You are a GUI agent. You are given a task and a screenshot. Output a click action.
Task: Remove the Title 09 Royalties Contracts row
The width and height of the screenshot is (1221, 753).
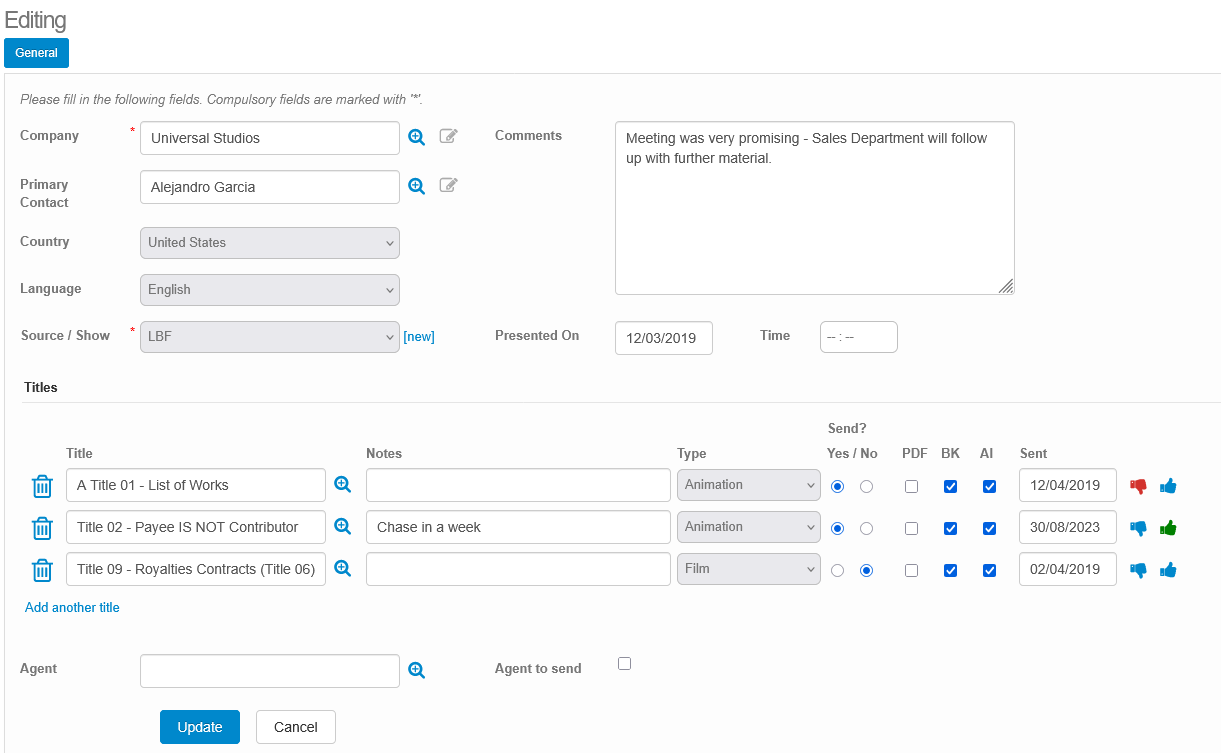tap(42, 570)
